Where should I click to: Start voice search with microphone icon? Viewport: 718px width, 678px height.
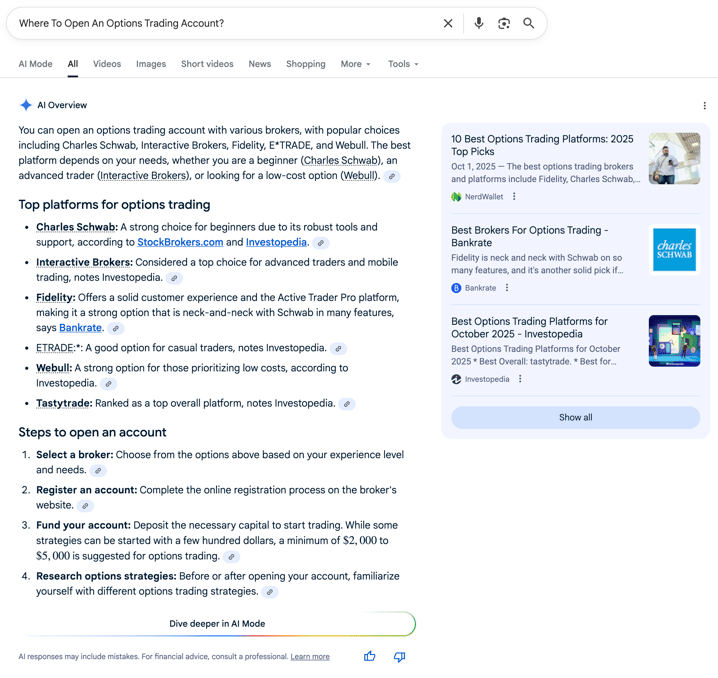click(x=479, y=23)
